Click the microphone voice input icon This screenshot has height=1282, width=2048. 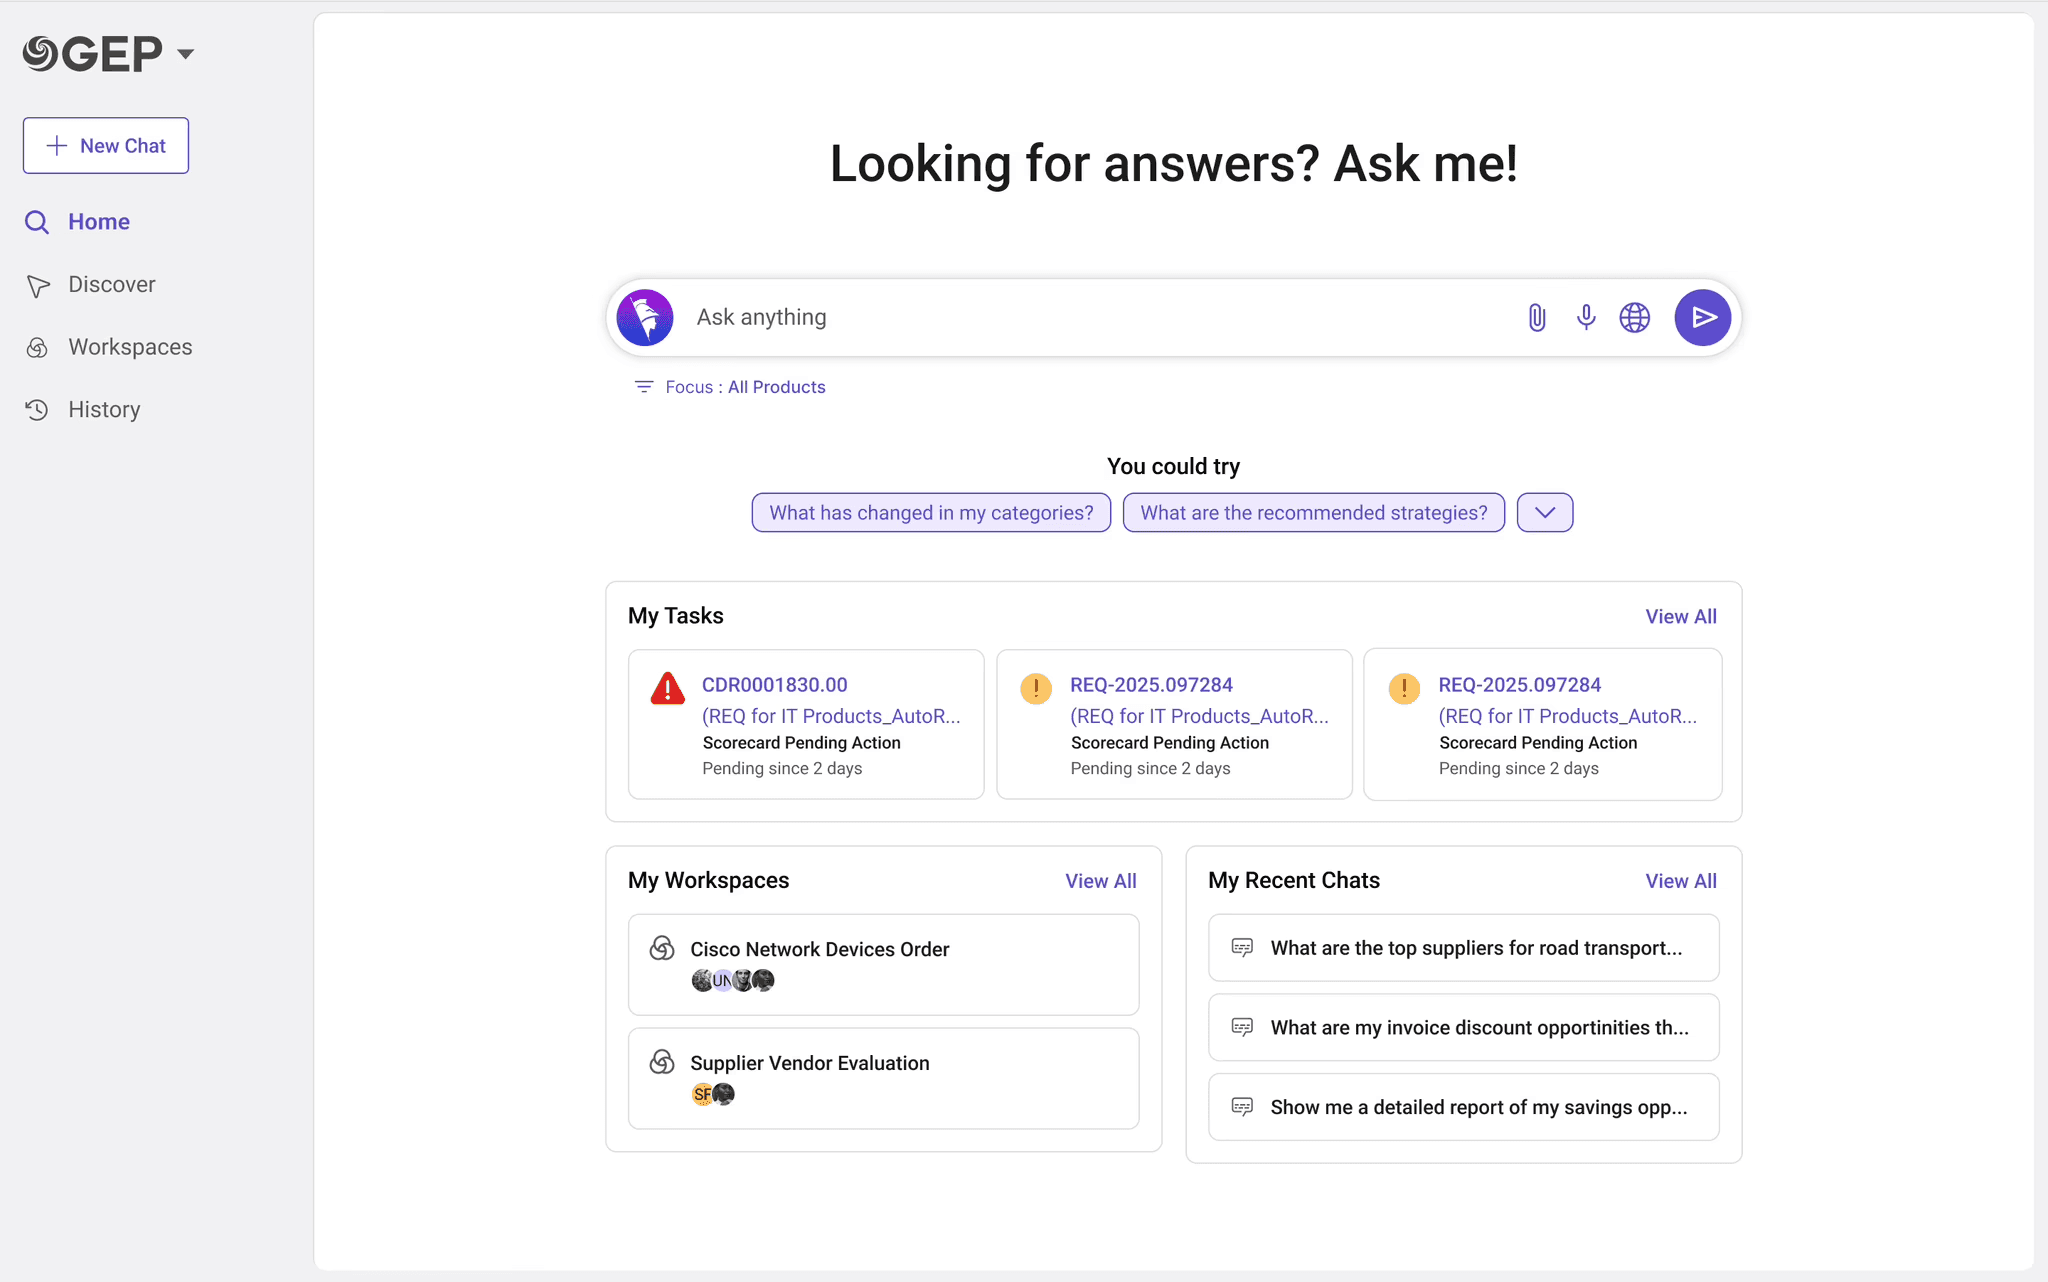[1586, 318]
